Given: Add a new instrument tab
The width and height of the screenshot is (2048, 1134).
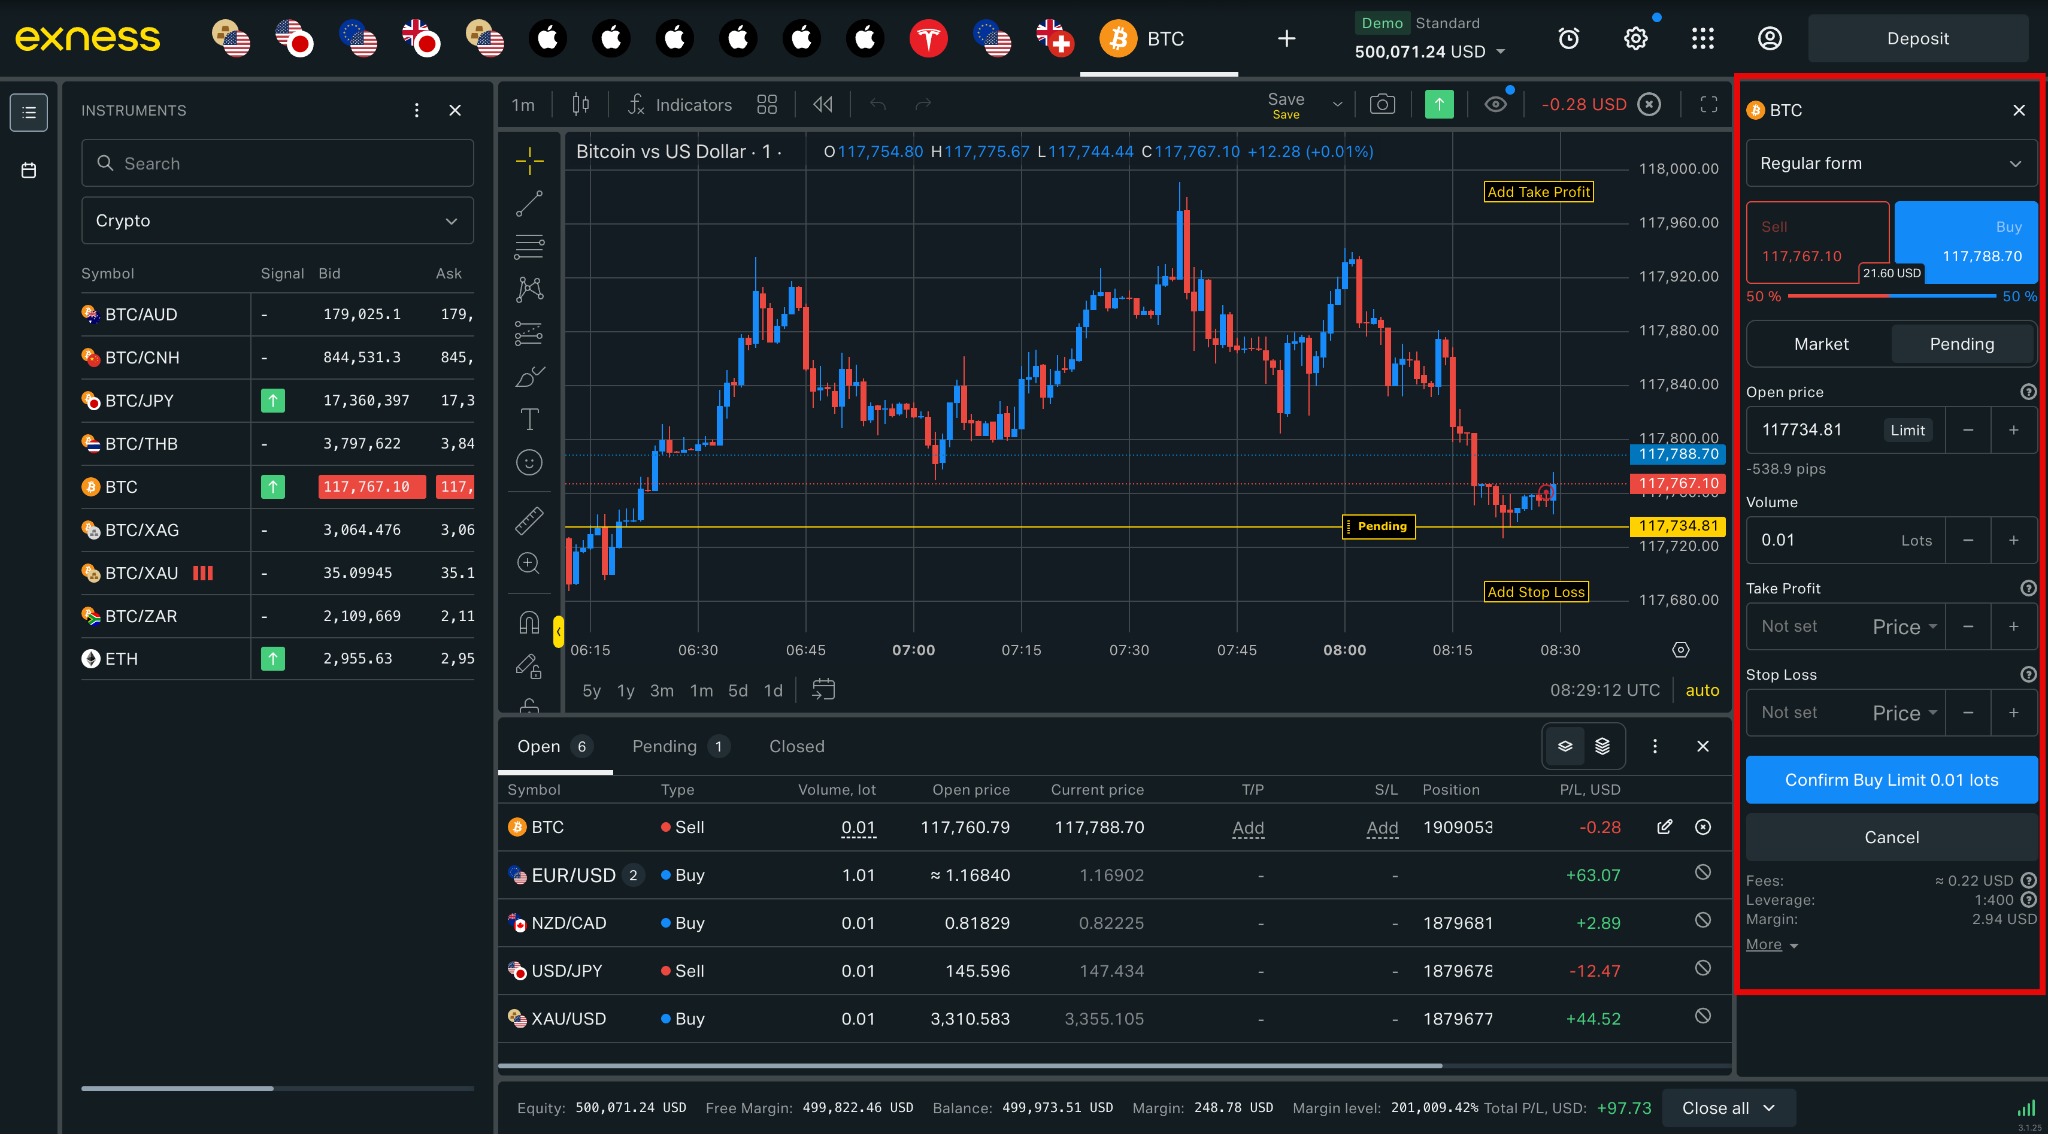Looking at the screenshot, I should [x=1287, y=38].
